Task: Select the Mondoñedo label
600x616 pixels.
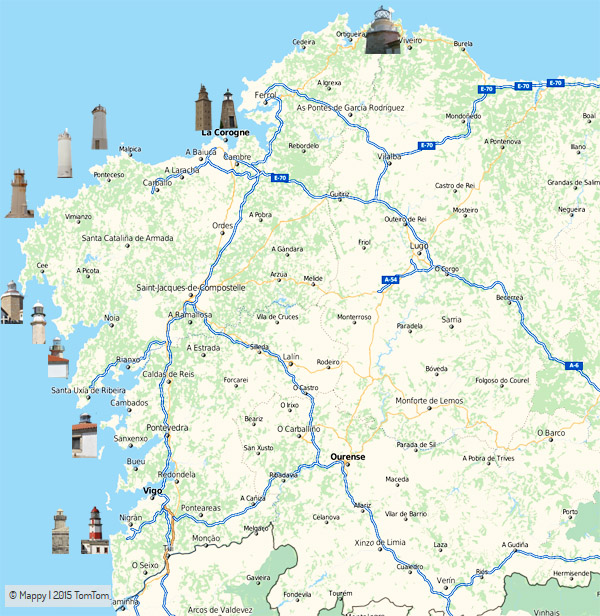Action: (x=463, y=116)
